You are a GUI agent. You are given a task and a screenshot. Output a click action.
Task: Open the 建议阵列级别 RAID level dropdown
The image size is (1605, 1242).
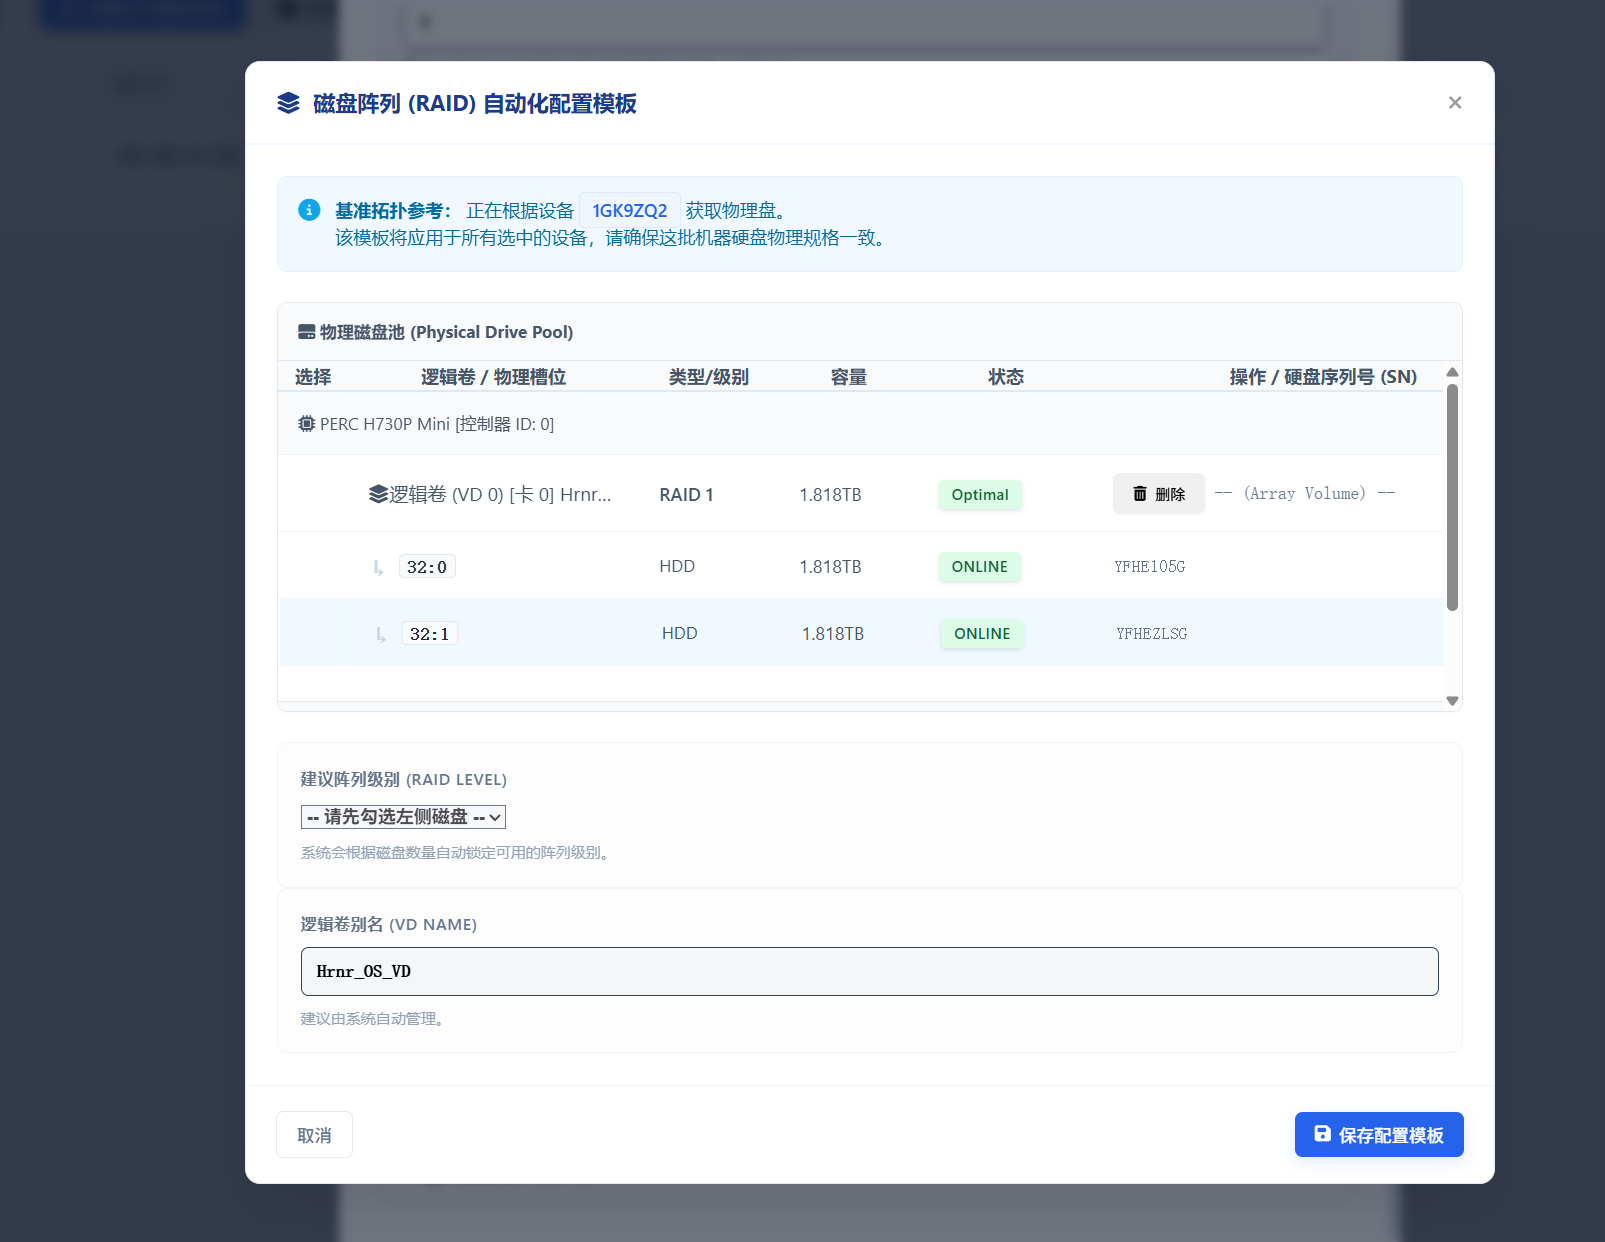coord(402,817)
